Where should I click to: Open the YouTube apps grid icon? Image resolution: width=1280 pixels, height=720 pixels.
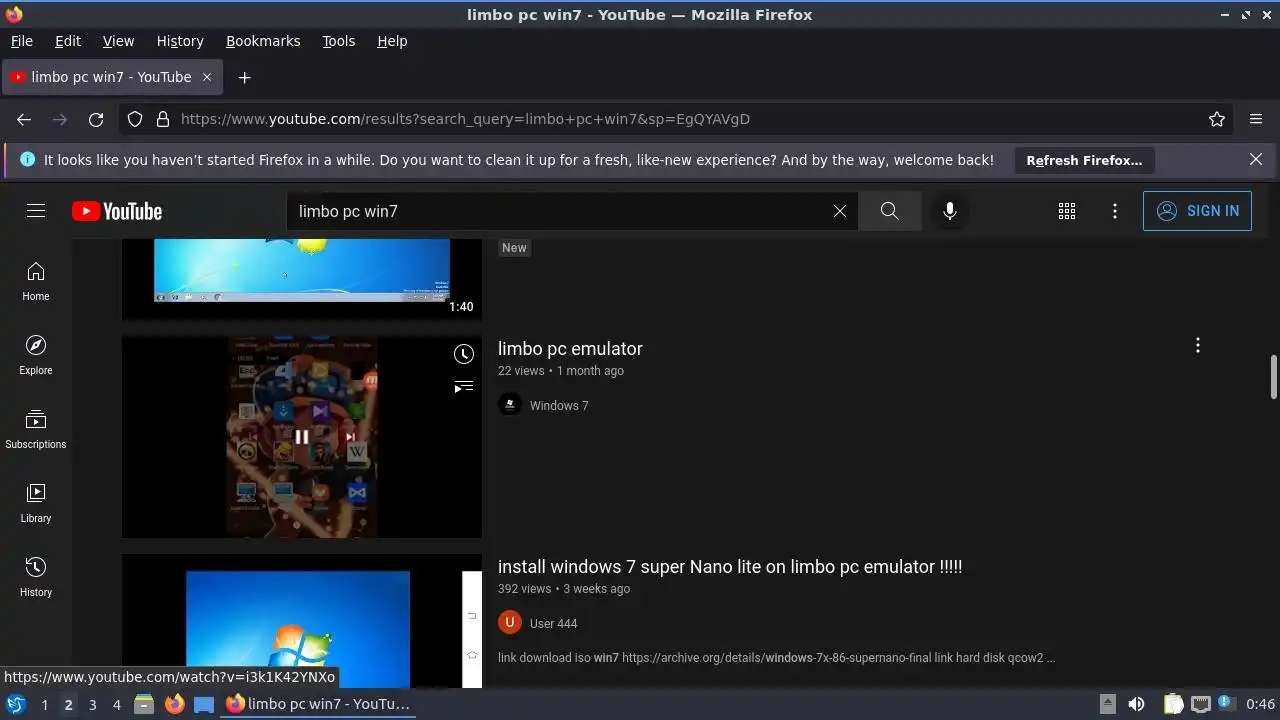pos(1067,211)
